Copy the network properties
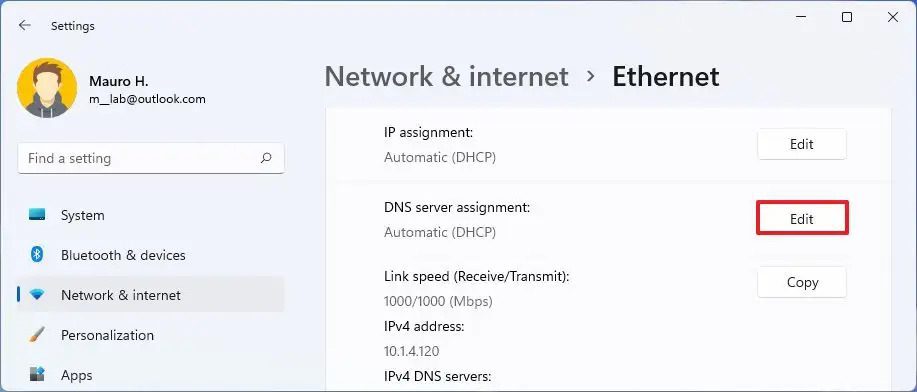This screenshot has height=392, width=917. pyautogui.click(x=802, y=282)
